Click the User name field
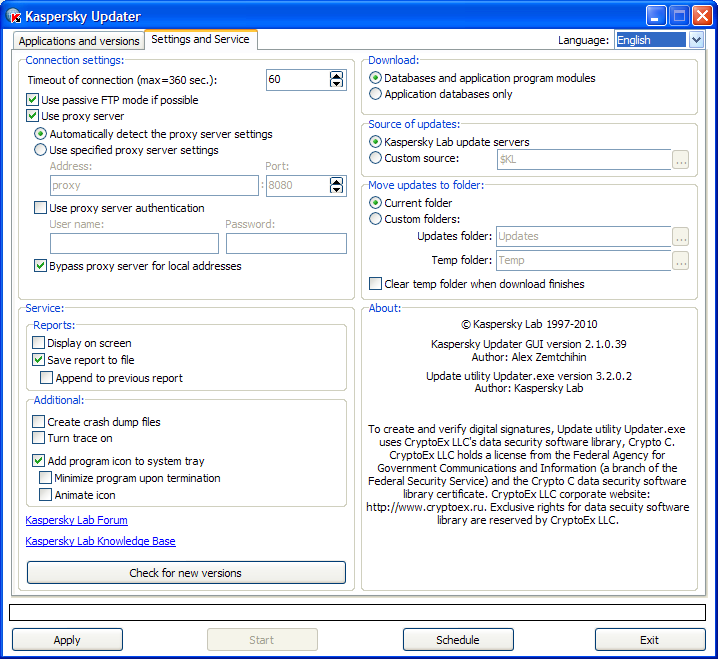 pyautogui.click(x=134, y=244)
